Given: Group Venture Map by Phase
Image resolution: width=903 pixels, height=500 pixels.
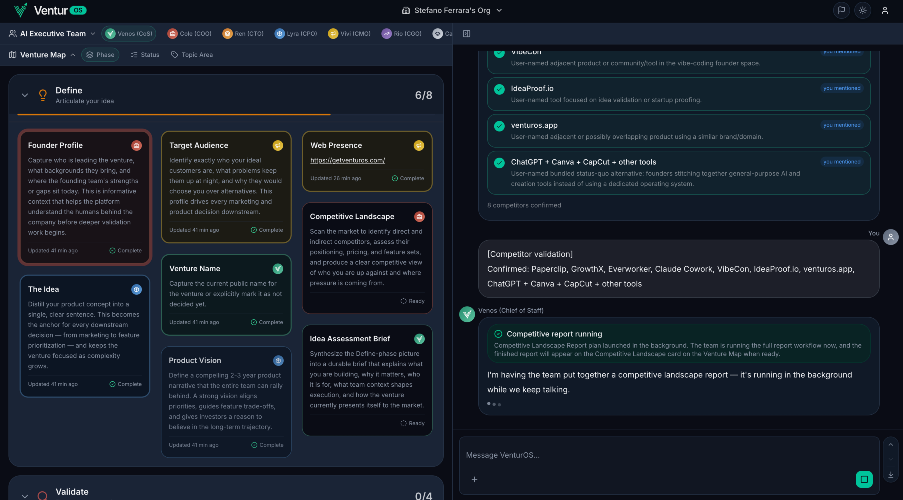Looking at the screenshot, I should point(100,55).
